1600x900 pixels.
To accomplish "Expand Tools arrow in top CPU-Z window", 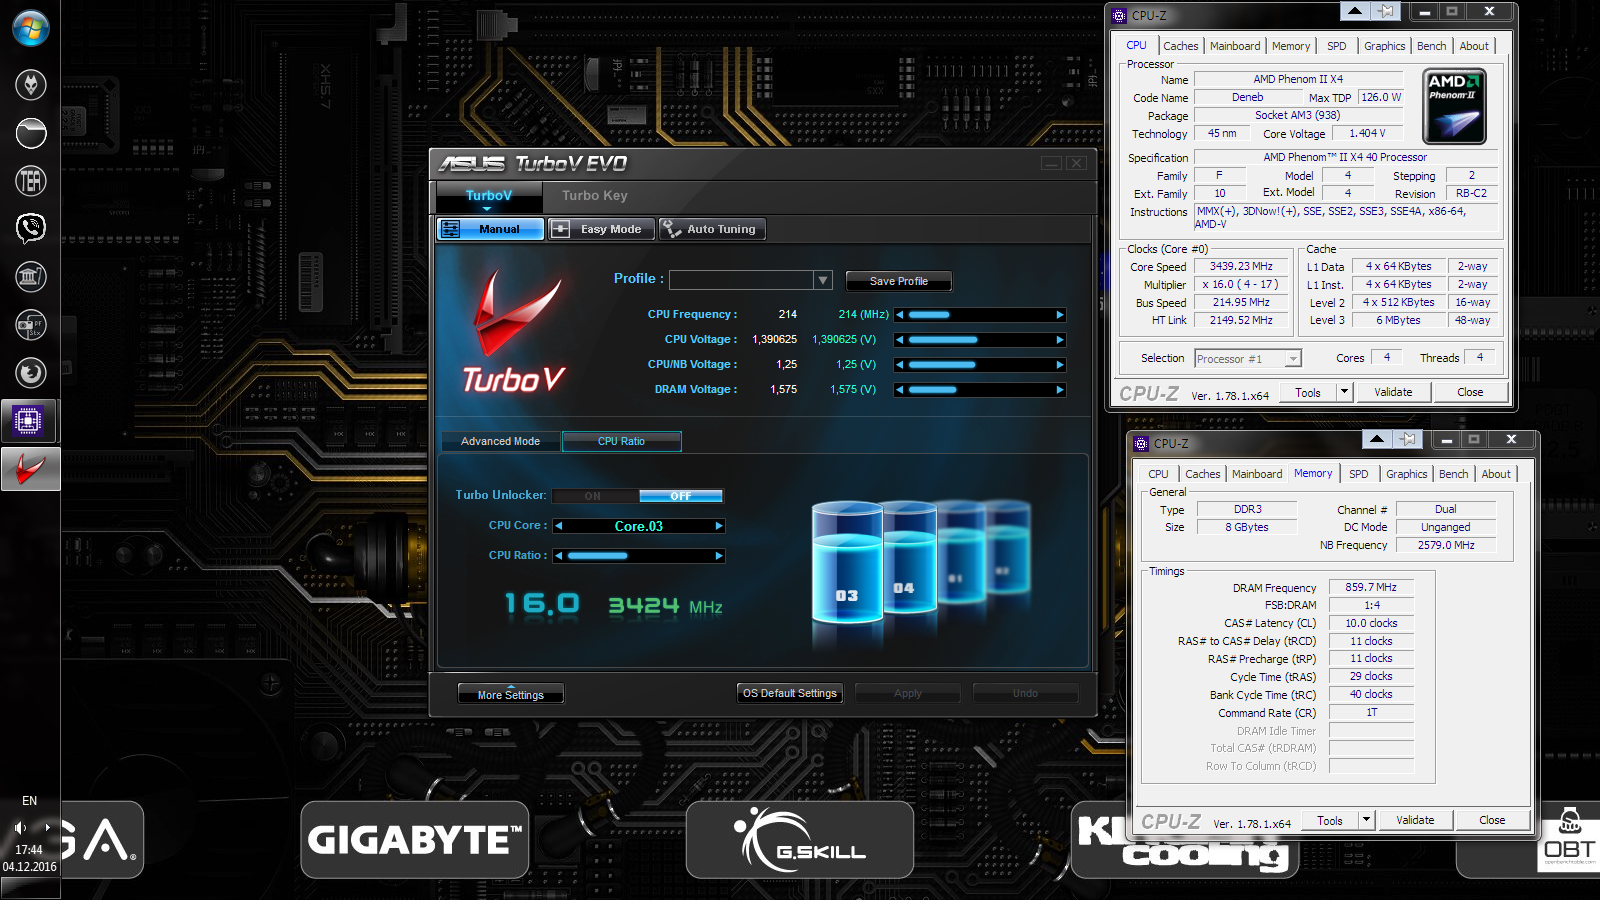I will pyautogui.click(x=1345, y=392).
